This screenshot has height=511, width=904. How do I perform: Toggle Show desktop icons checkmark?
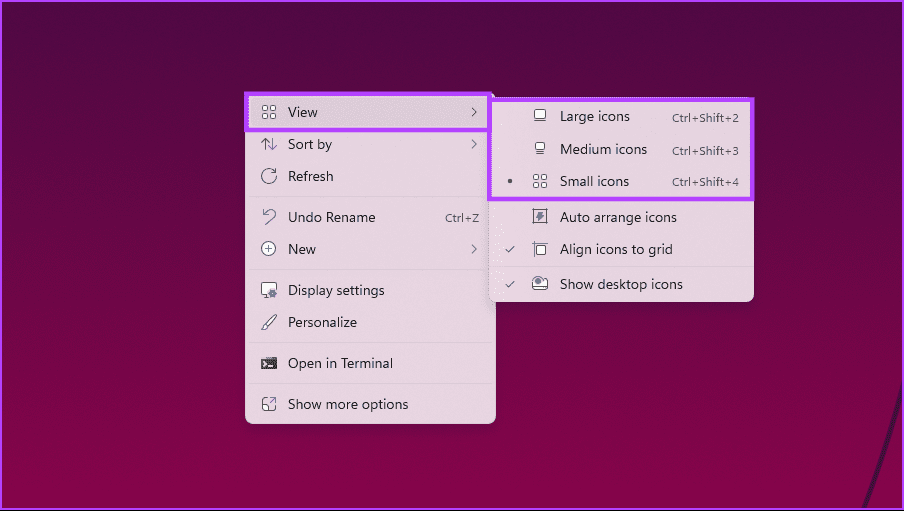(x=510, y=284)
